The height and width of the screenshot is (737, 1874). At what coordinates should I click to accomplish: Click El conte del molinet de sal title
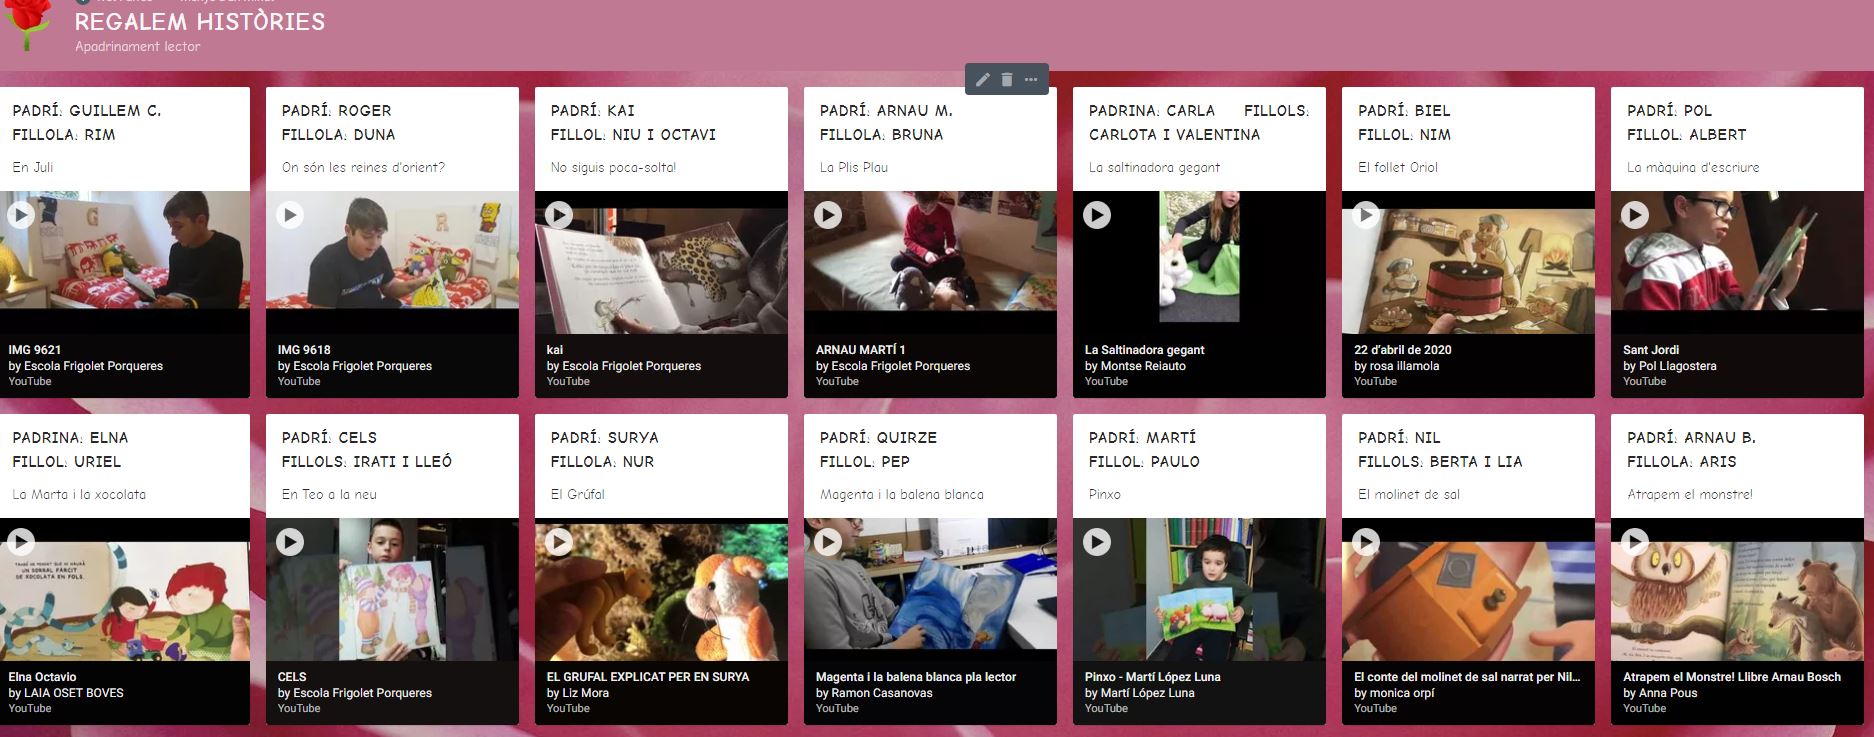coord(1467,677)
